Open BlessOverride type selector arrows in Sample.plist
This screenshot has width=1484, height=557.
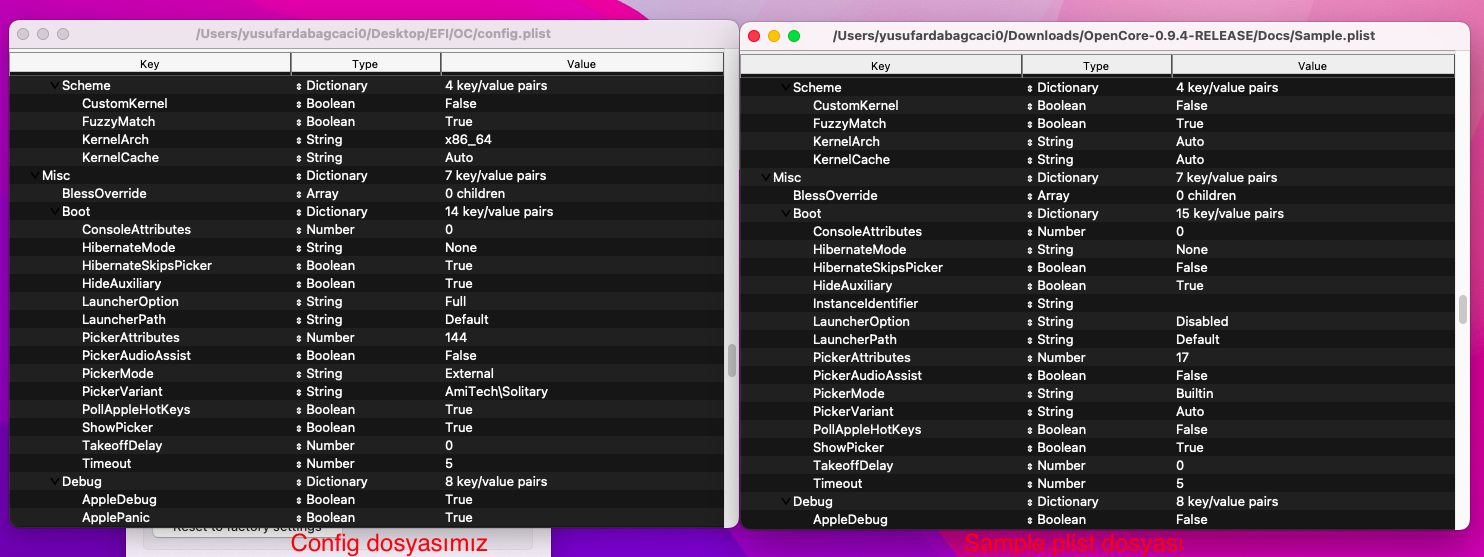coord(1030,196)
